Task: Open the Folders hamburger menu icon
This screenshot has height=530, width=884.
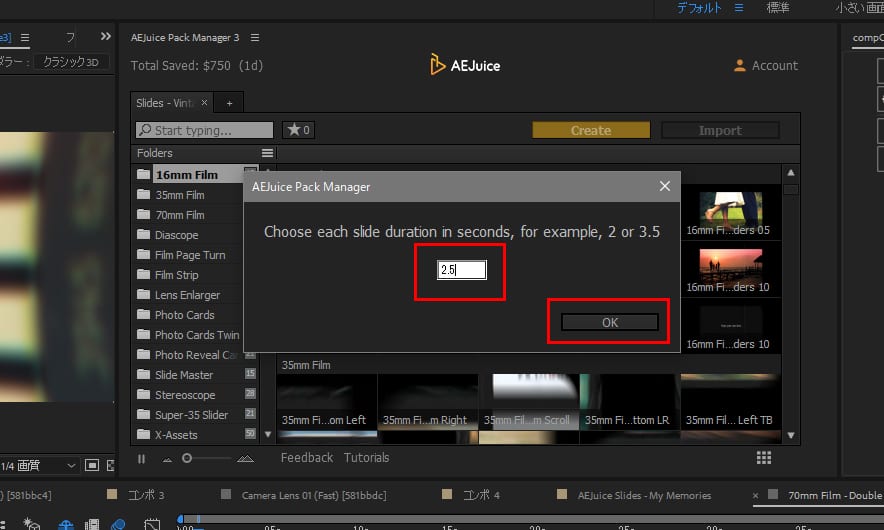Action: tap(267, 153)
